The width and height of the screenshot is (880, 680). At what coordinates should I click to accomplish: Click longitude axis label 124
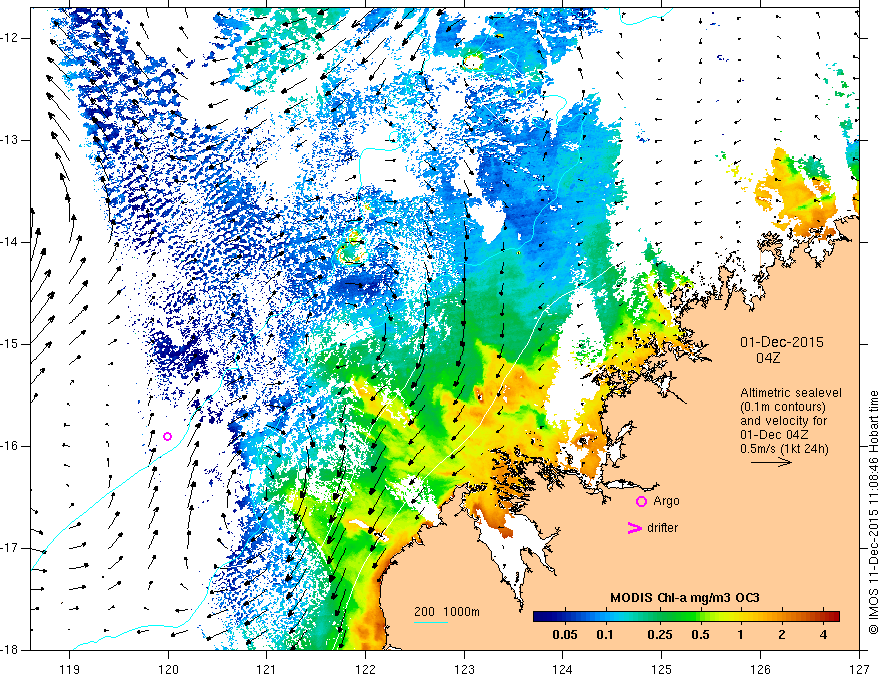click(x=563, y=669)
